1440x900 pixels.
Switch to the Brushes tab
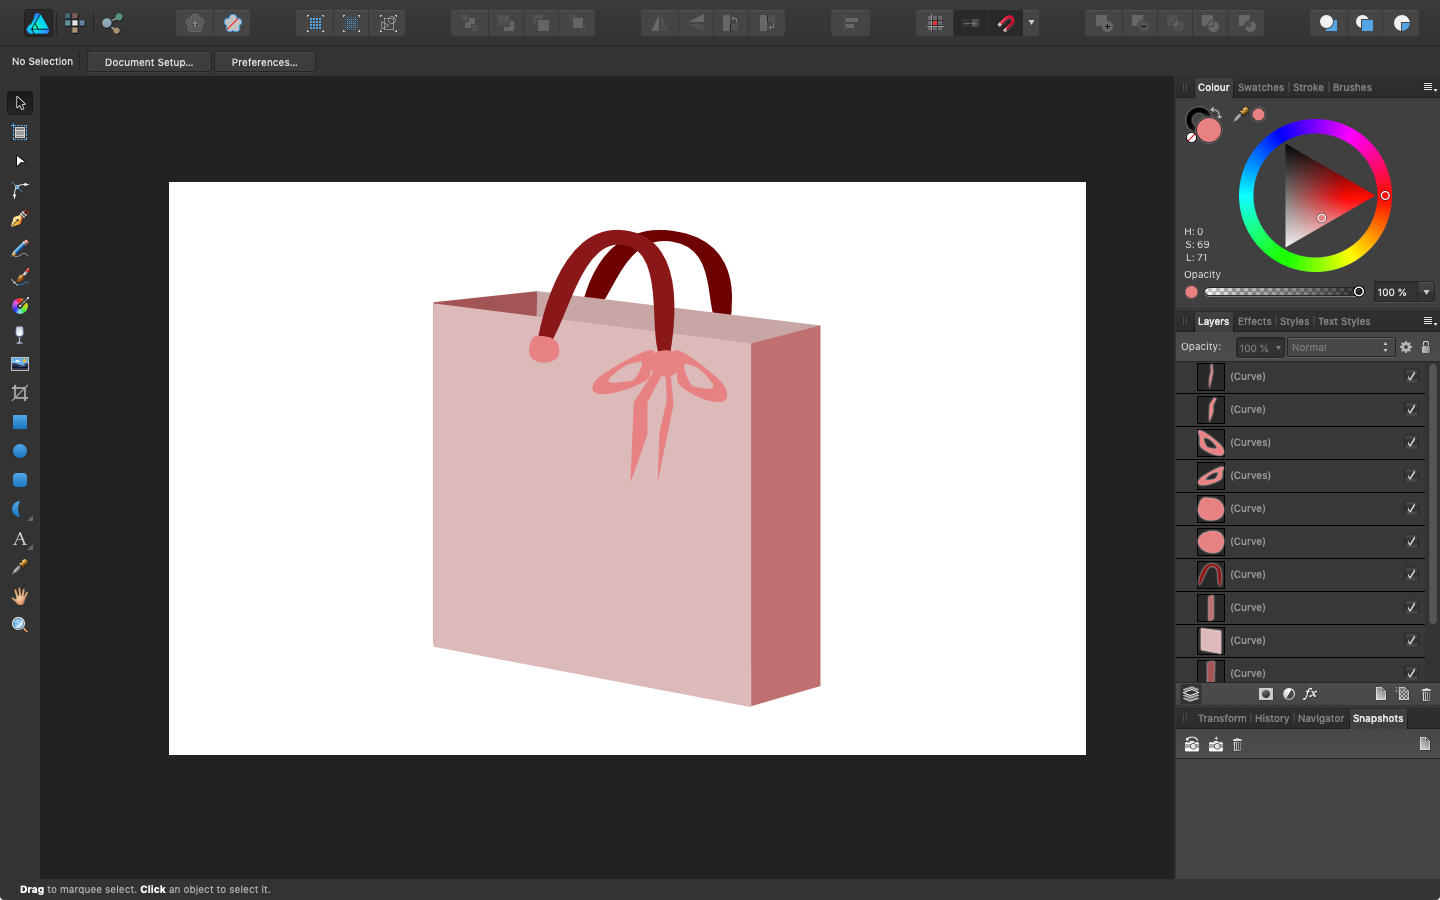tap(1352, 87)
